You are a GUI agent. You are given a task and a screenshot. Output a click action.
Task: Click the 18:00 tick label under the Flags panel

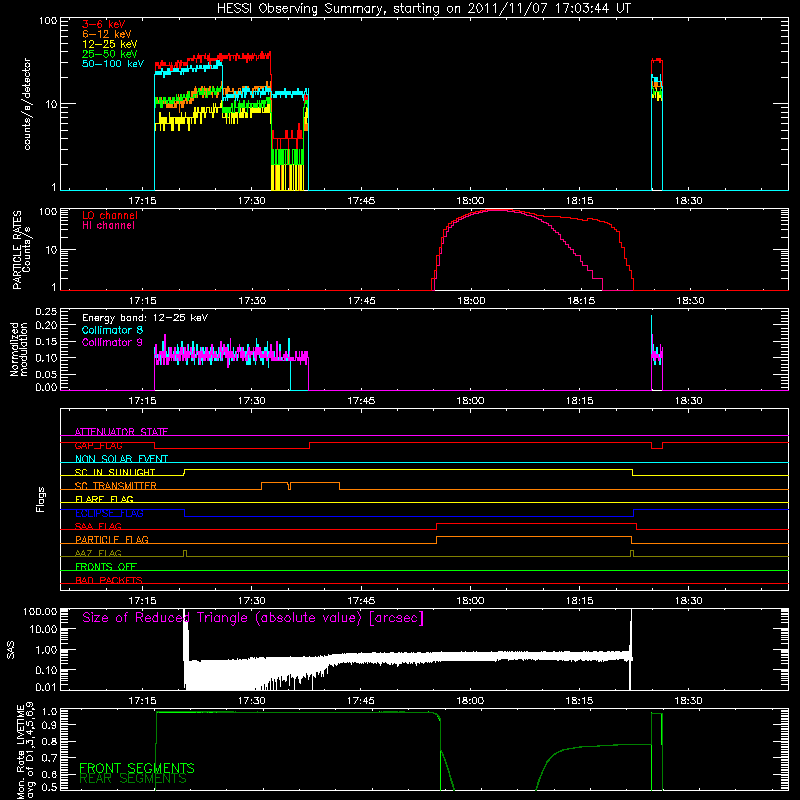pos(470,601)
